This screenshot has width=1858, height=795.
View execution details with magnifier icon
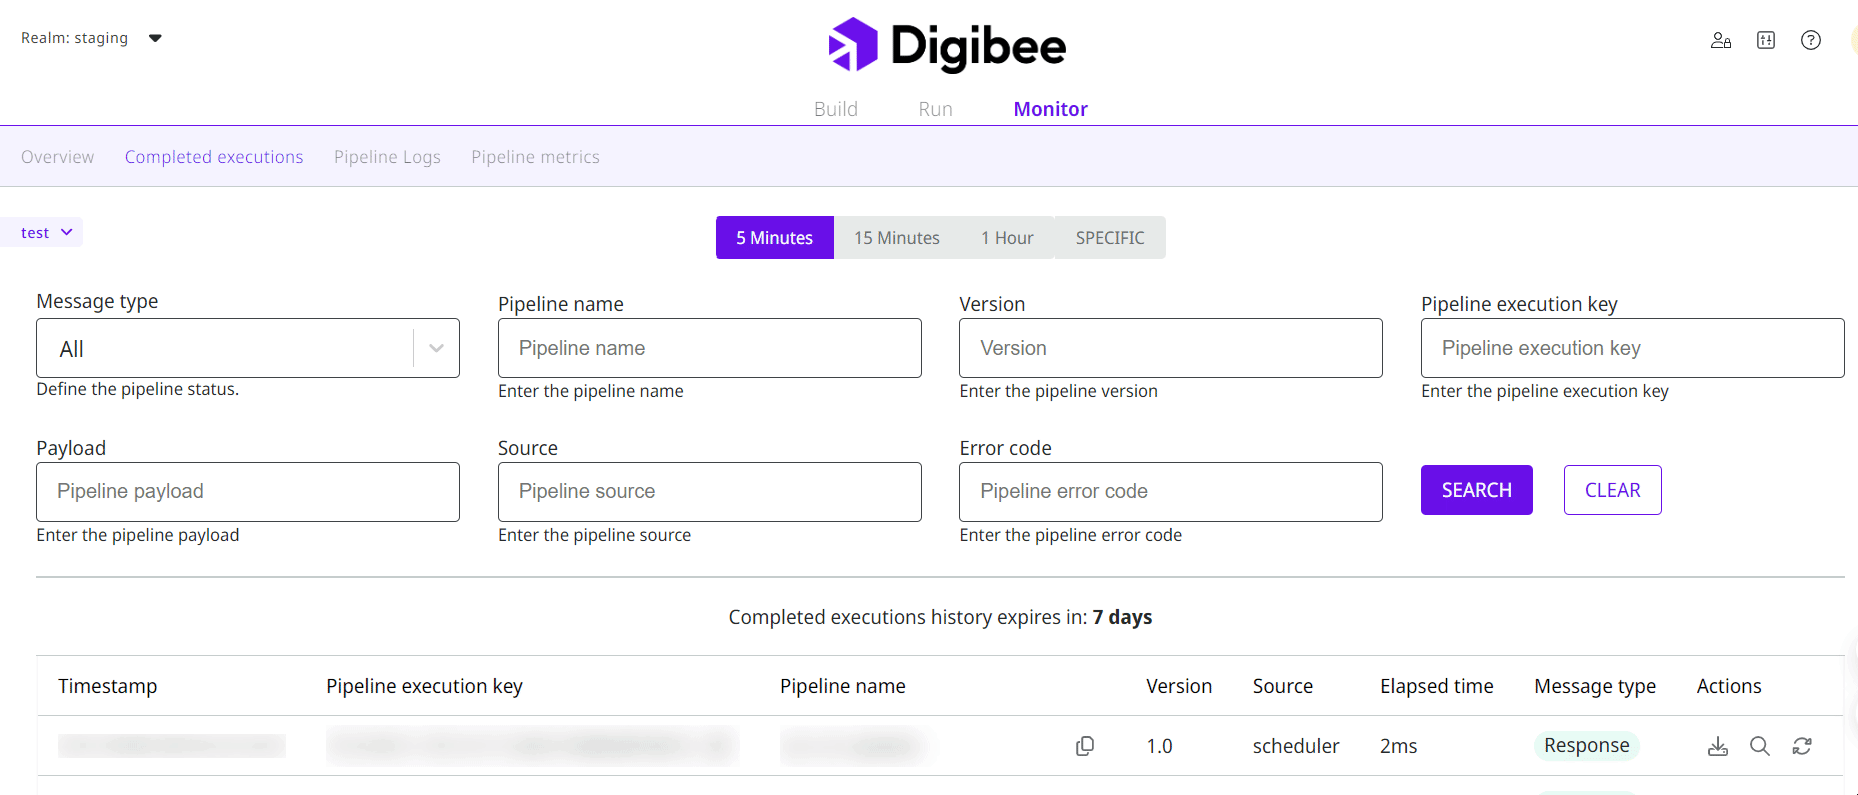coord(1759,746)
